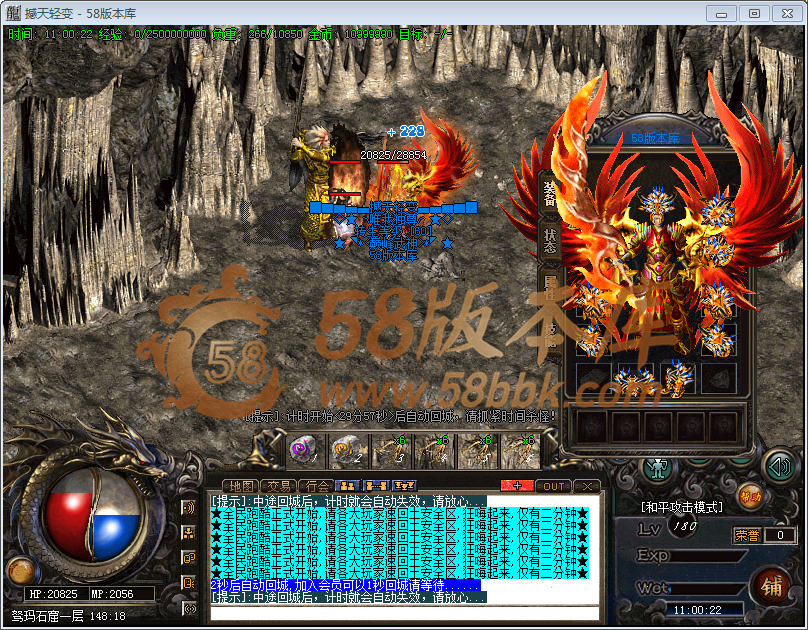Select the right ring equipment slot
Screen dimensions: 808x630
click(718, 339)
